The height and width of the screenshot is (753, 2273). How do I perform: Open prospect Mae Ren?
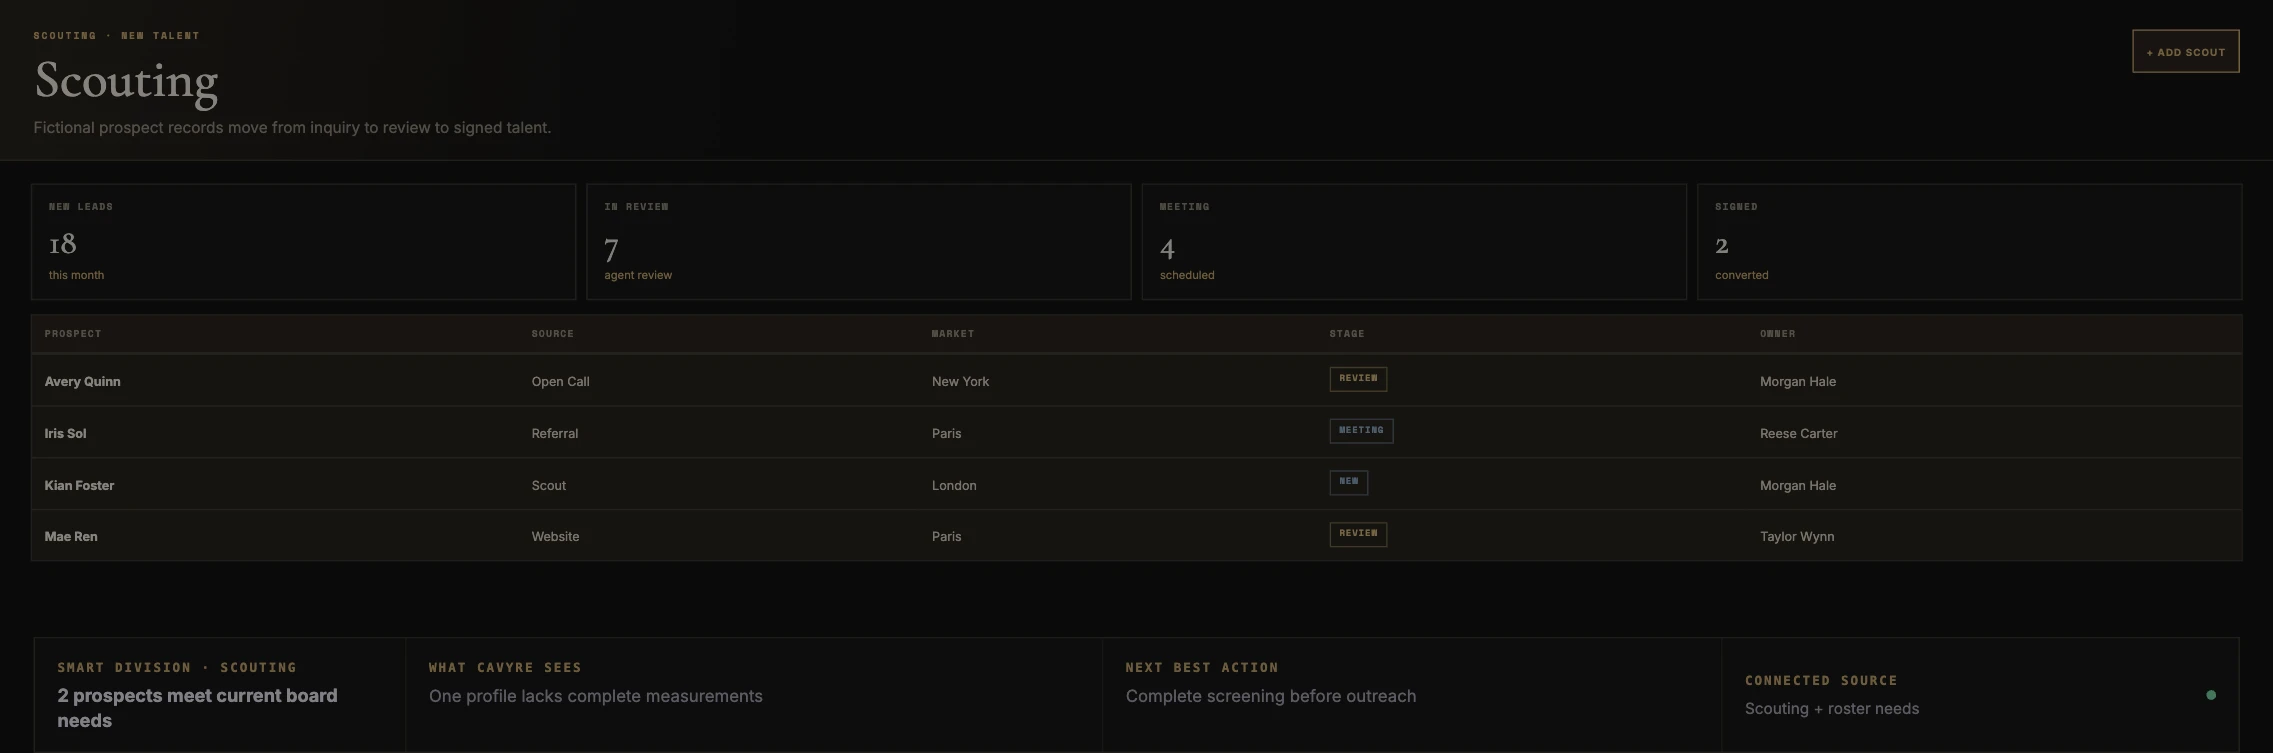pyautogui.click(x=71, y=536)
